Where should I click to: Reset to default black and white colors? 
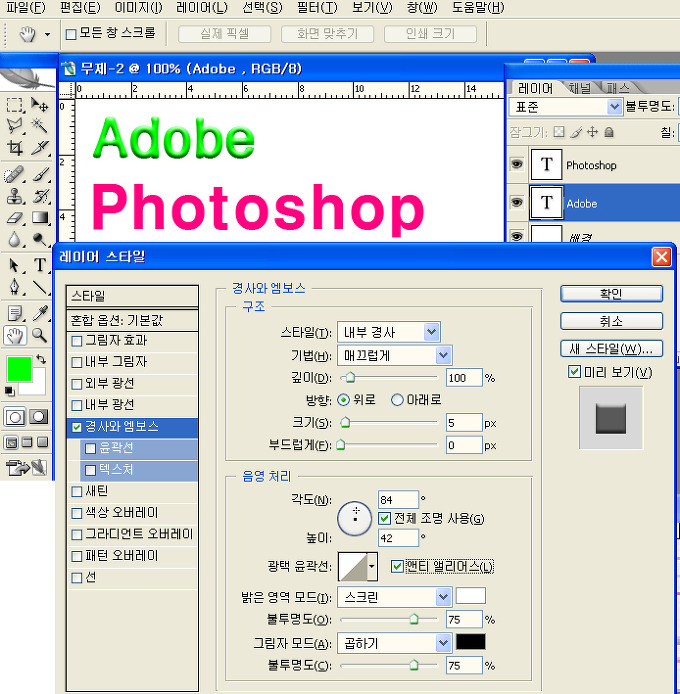click(9, 391)
